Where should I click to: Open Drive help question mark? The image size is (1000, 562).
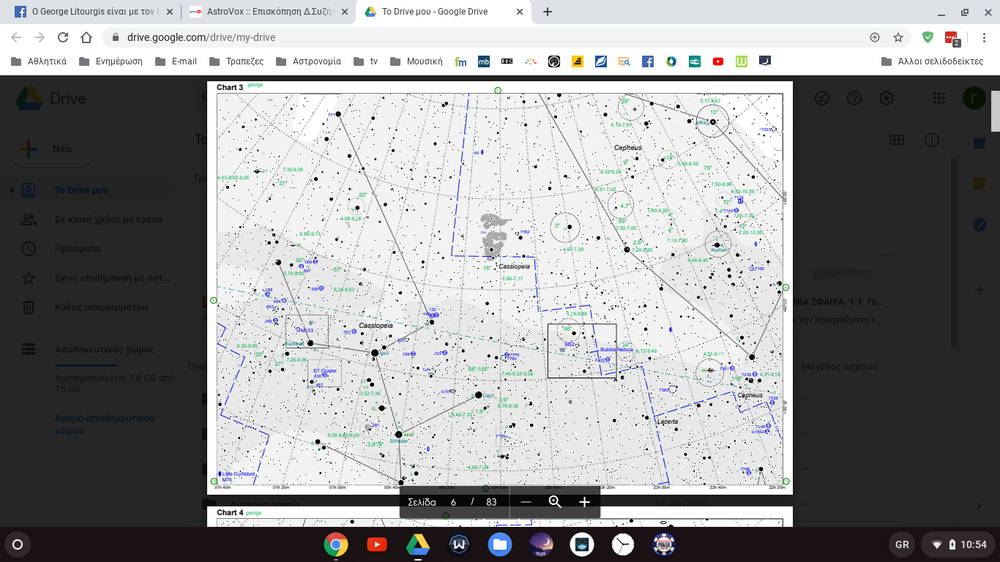(854, 98)
